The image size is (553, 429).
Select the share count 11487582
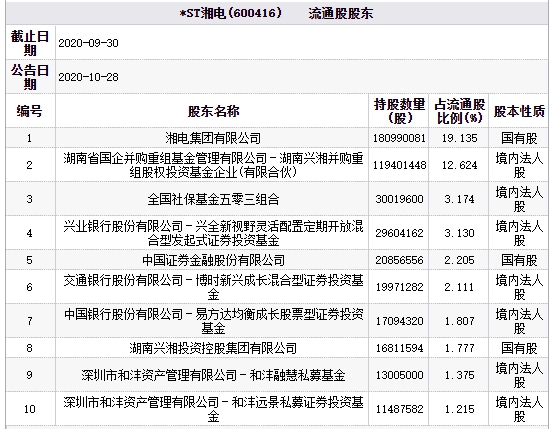point(399,409)
